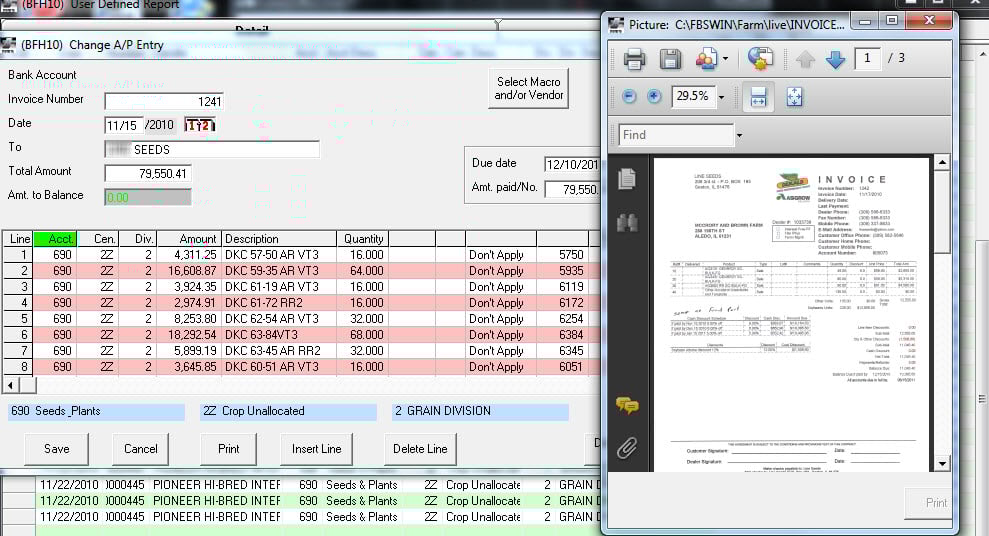Click the Invoice Number input field
This screenshot has height=536, width=989.
(164, 101)
